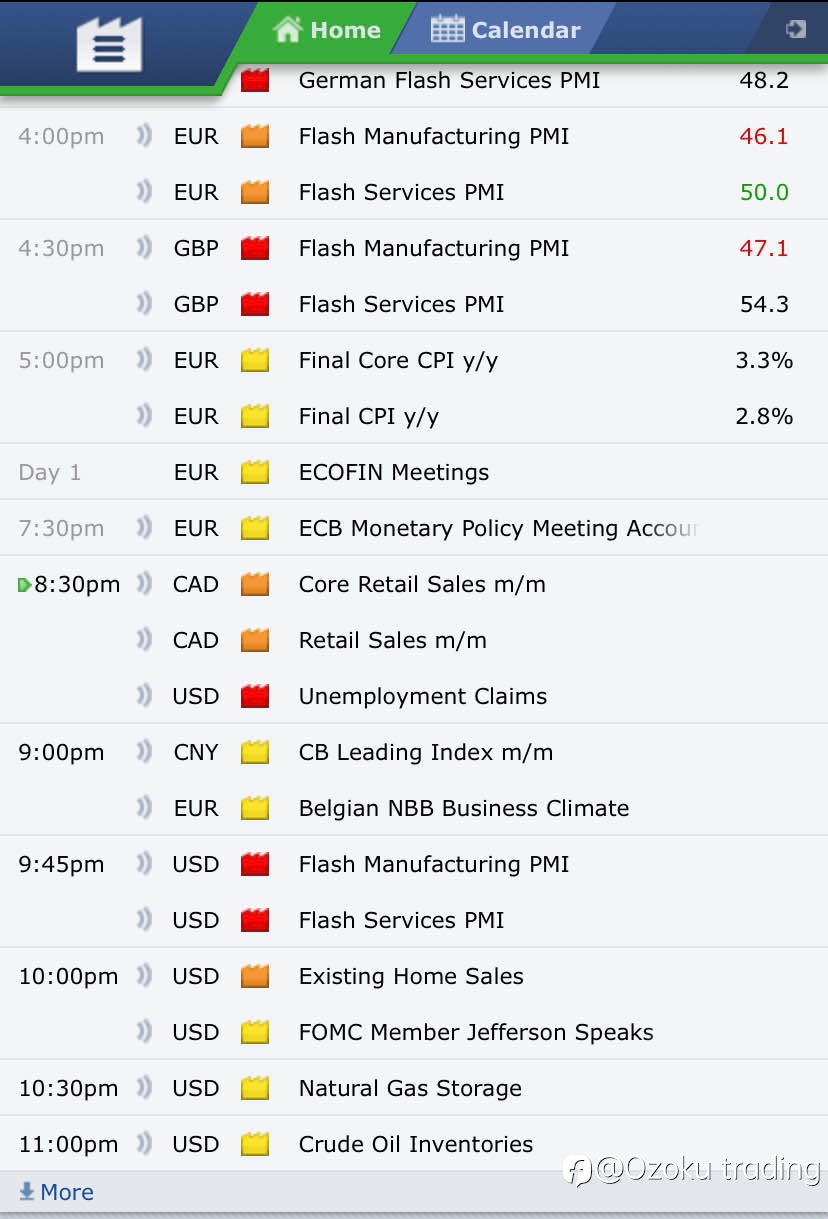
Task: Open the hamburger menu icon
Action: (x=110, y=44)
